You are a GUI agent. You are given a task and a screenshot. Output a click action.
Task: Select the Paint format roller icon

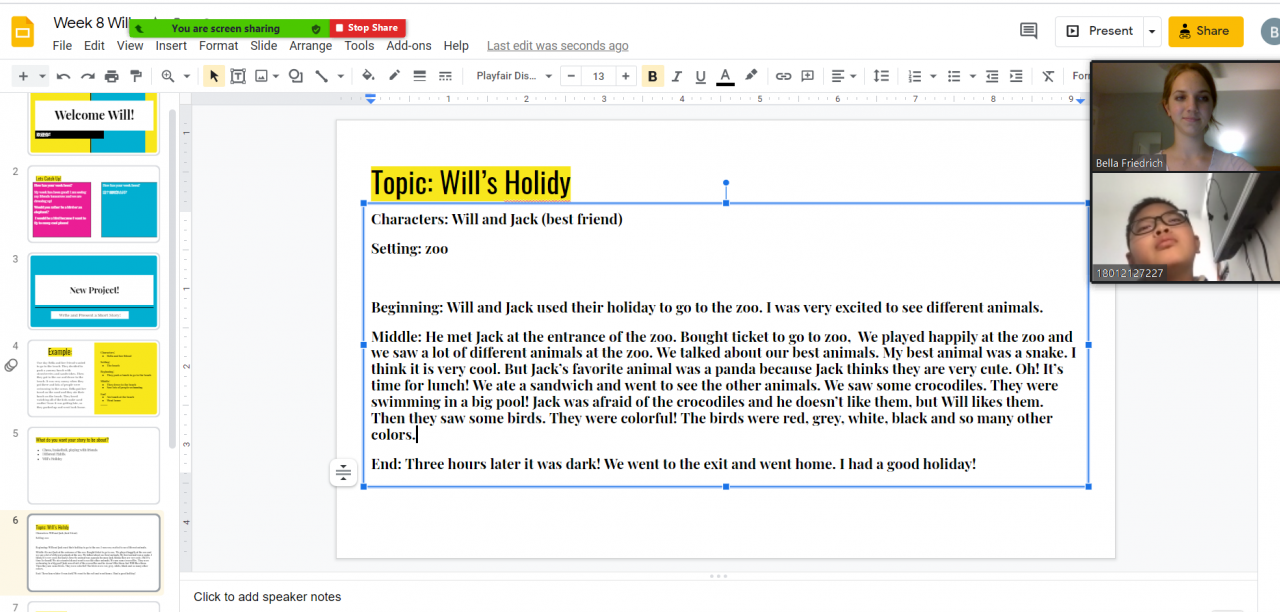pyautogui.click(x=136, y=76)
